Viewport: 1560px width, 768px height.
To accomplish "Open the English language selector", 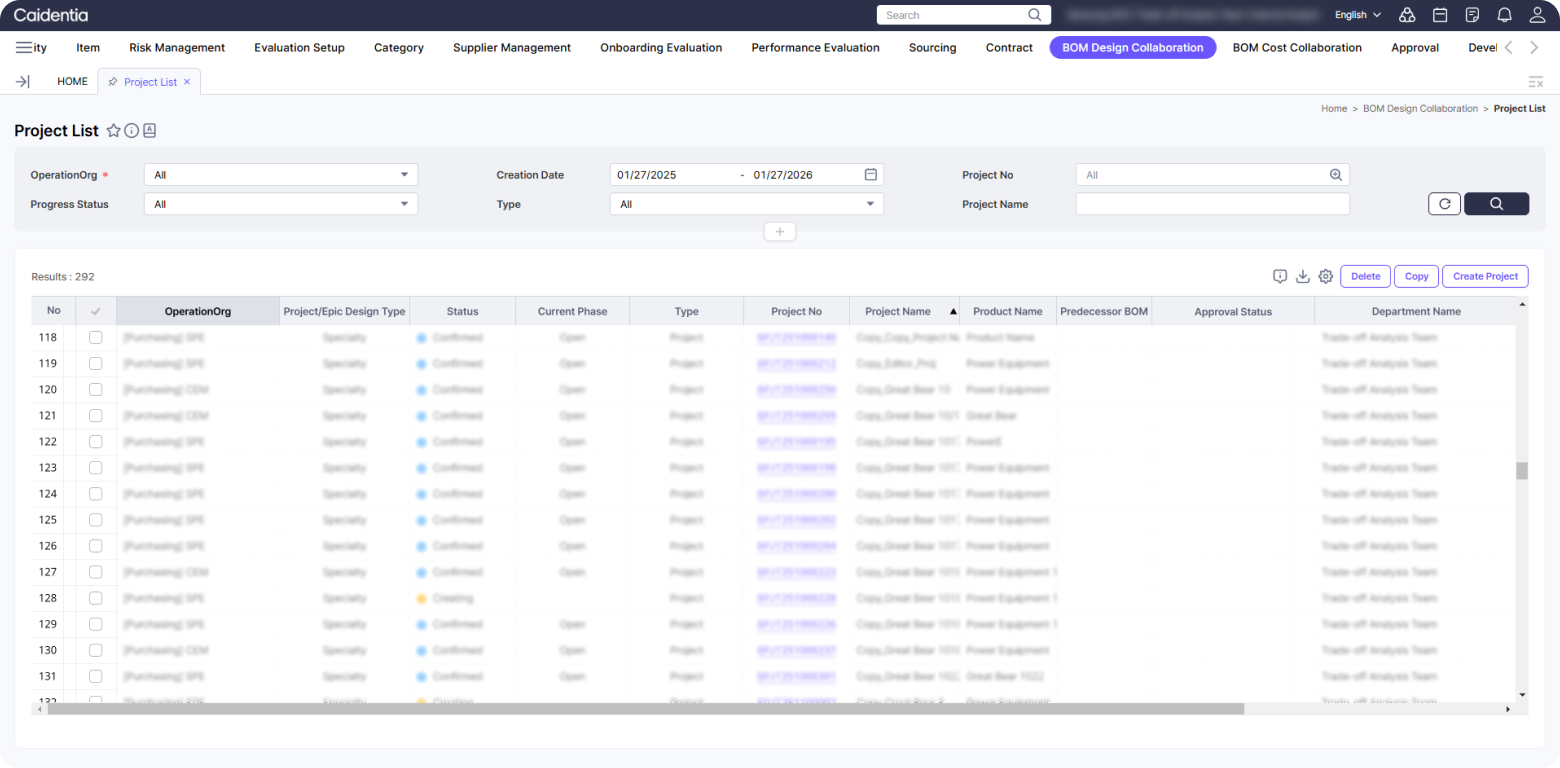I will point(1357,15).
